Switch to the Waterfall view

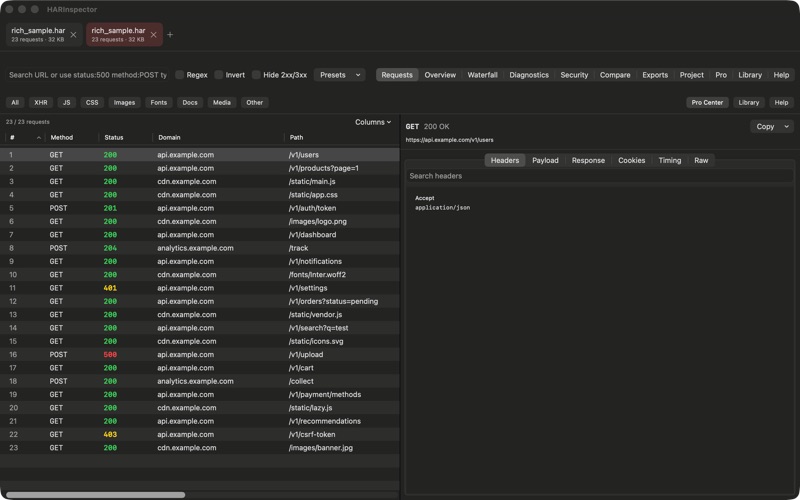pyautogui.click(x=482, y=75)
